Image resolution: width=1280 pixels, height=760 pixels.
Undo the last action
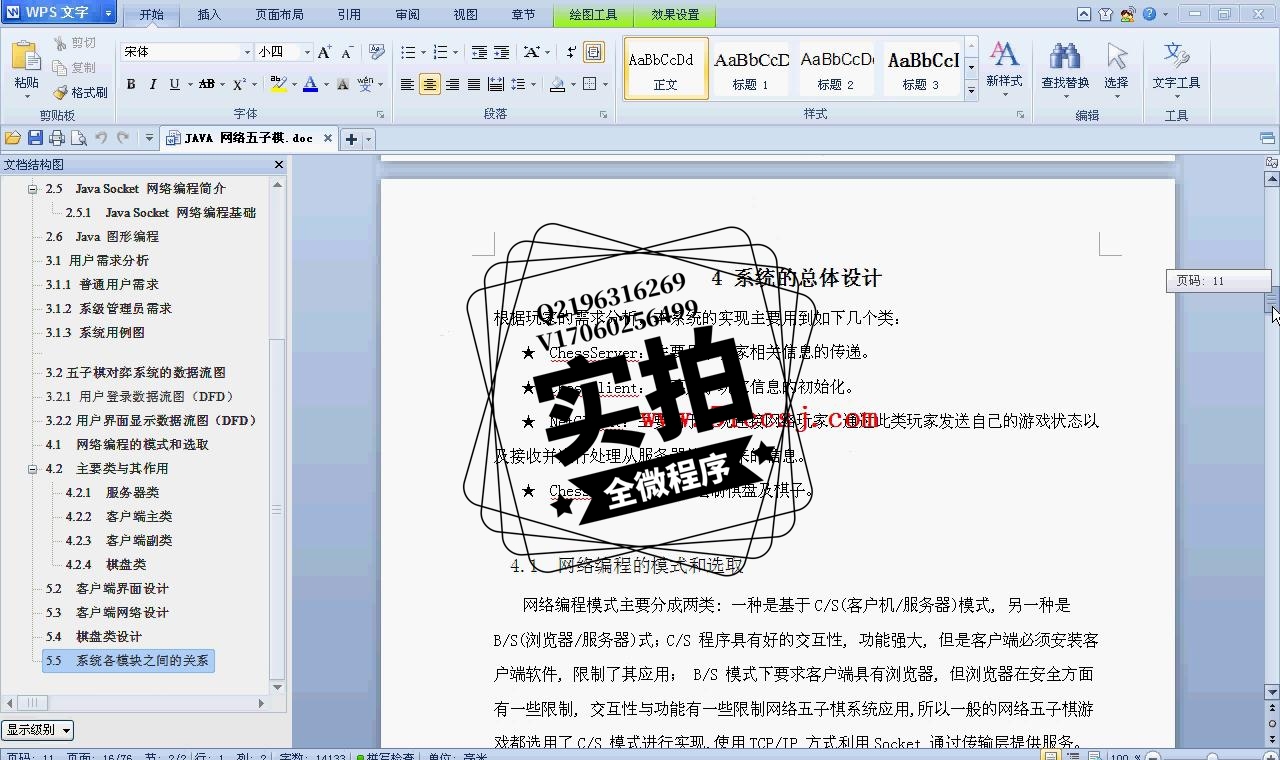click(100, 138)
